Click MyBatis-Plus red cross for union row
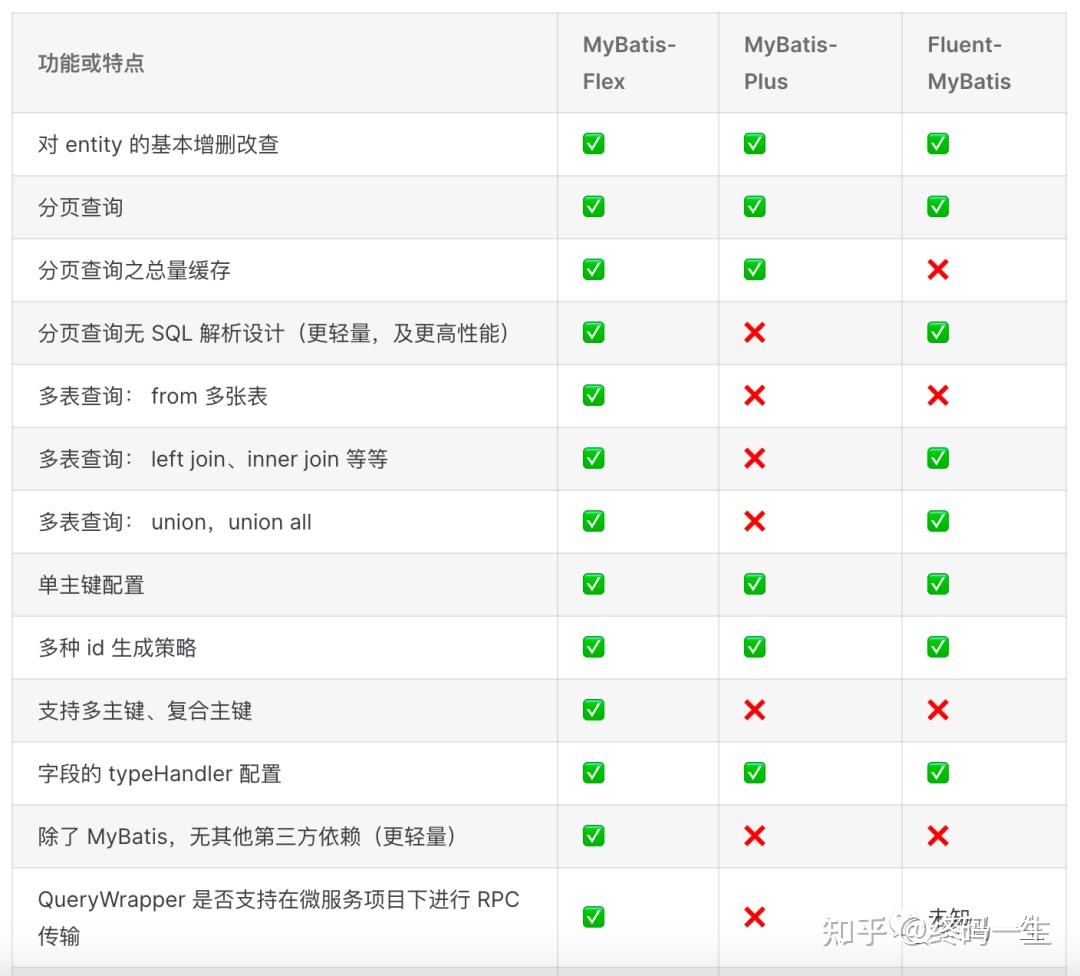The width and height of the screenshot is (1080, 976). 754,521
